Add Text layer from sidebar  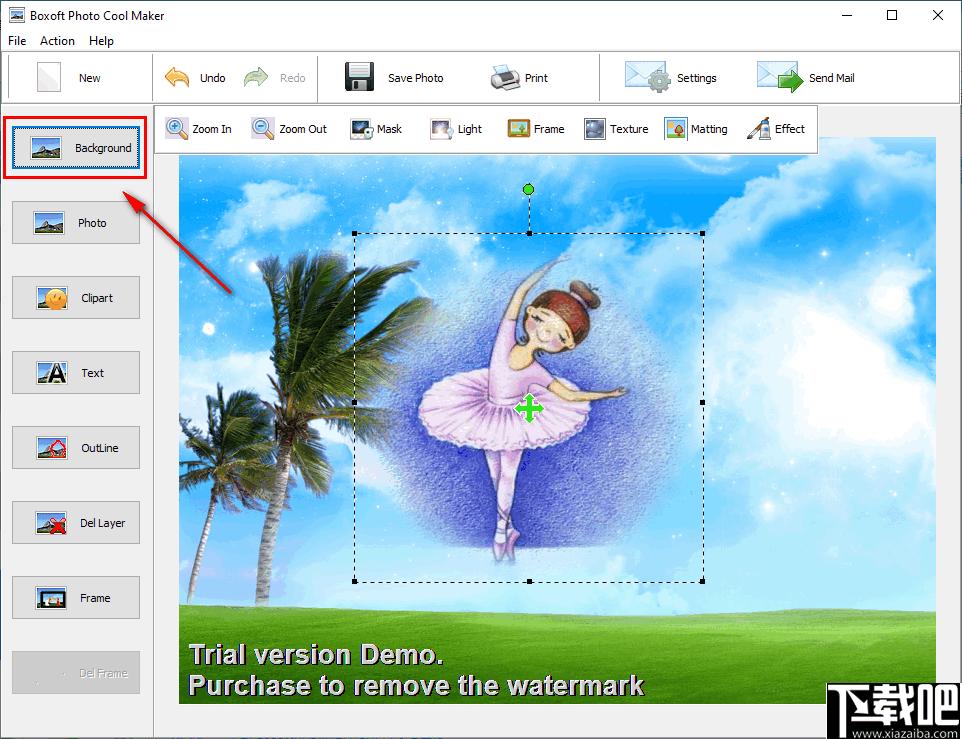click(75, 372)
